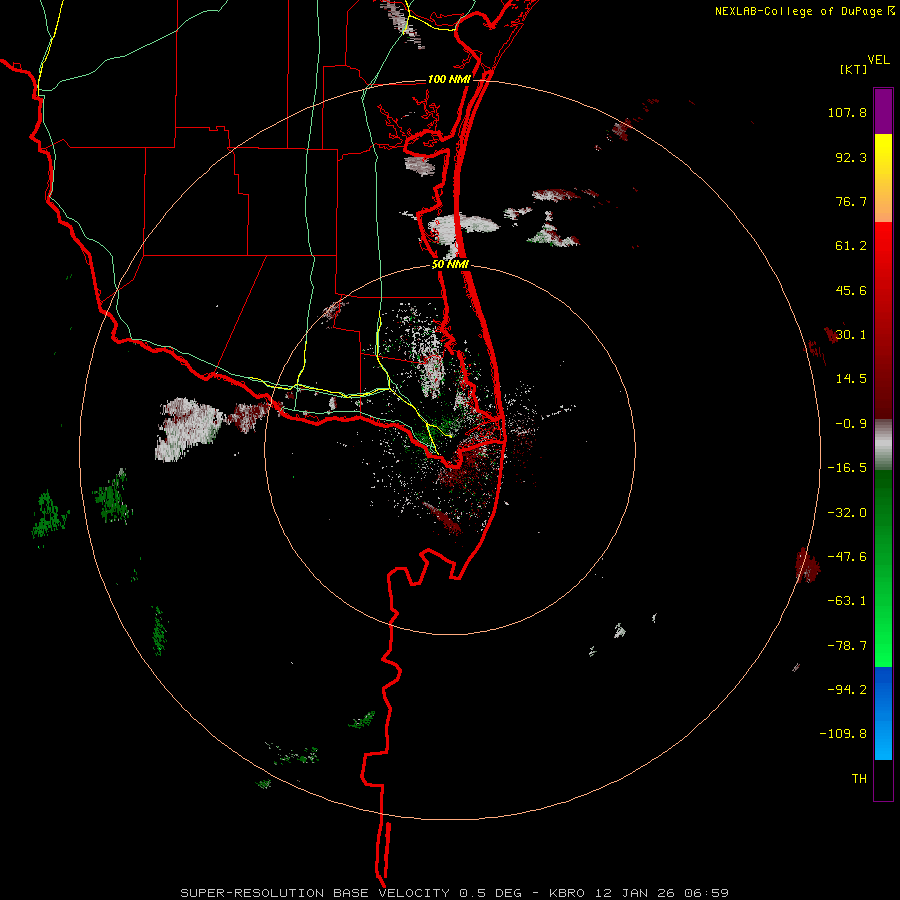
Task: Pick the green band of velocity scale
Action: coord(883,568)
